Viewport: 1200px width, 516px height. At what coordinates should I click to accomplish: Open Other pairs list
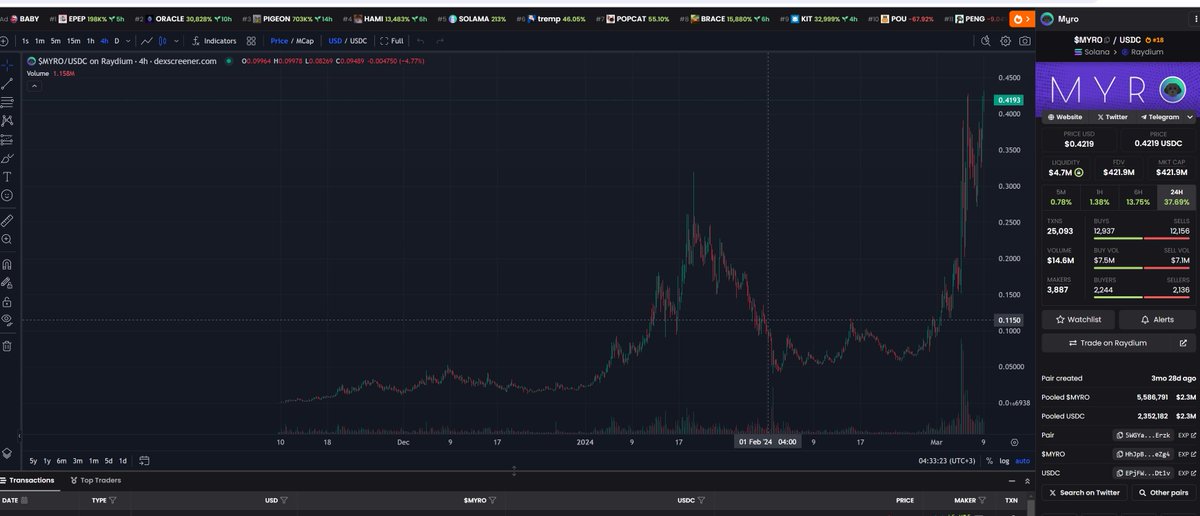[x=1162, y=493]
